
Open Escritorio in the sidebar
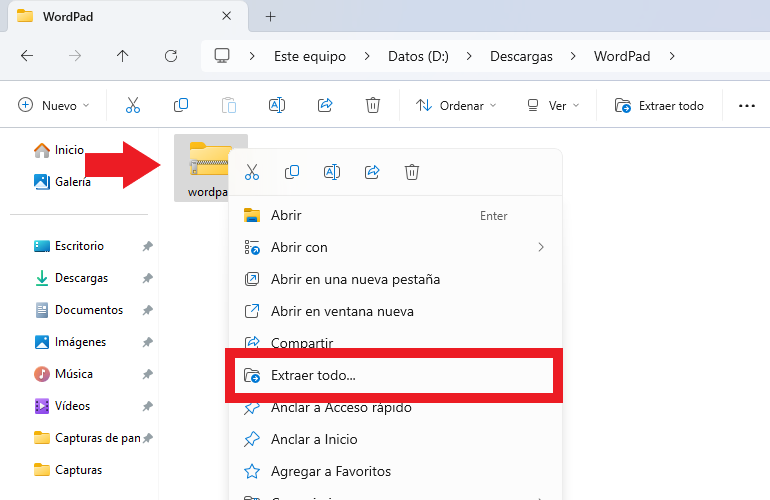click(x=69, y=246)
